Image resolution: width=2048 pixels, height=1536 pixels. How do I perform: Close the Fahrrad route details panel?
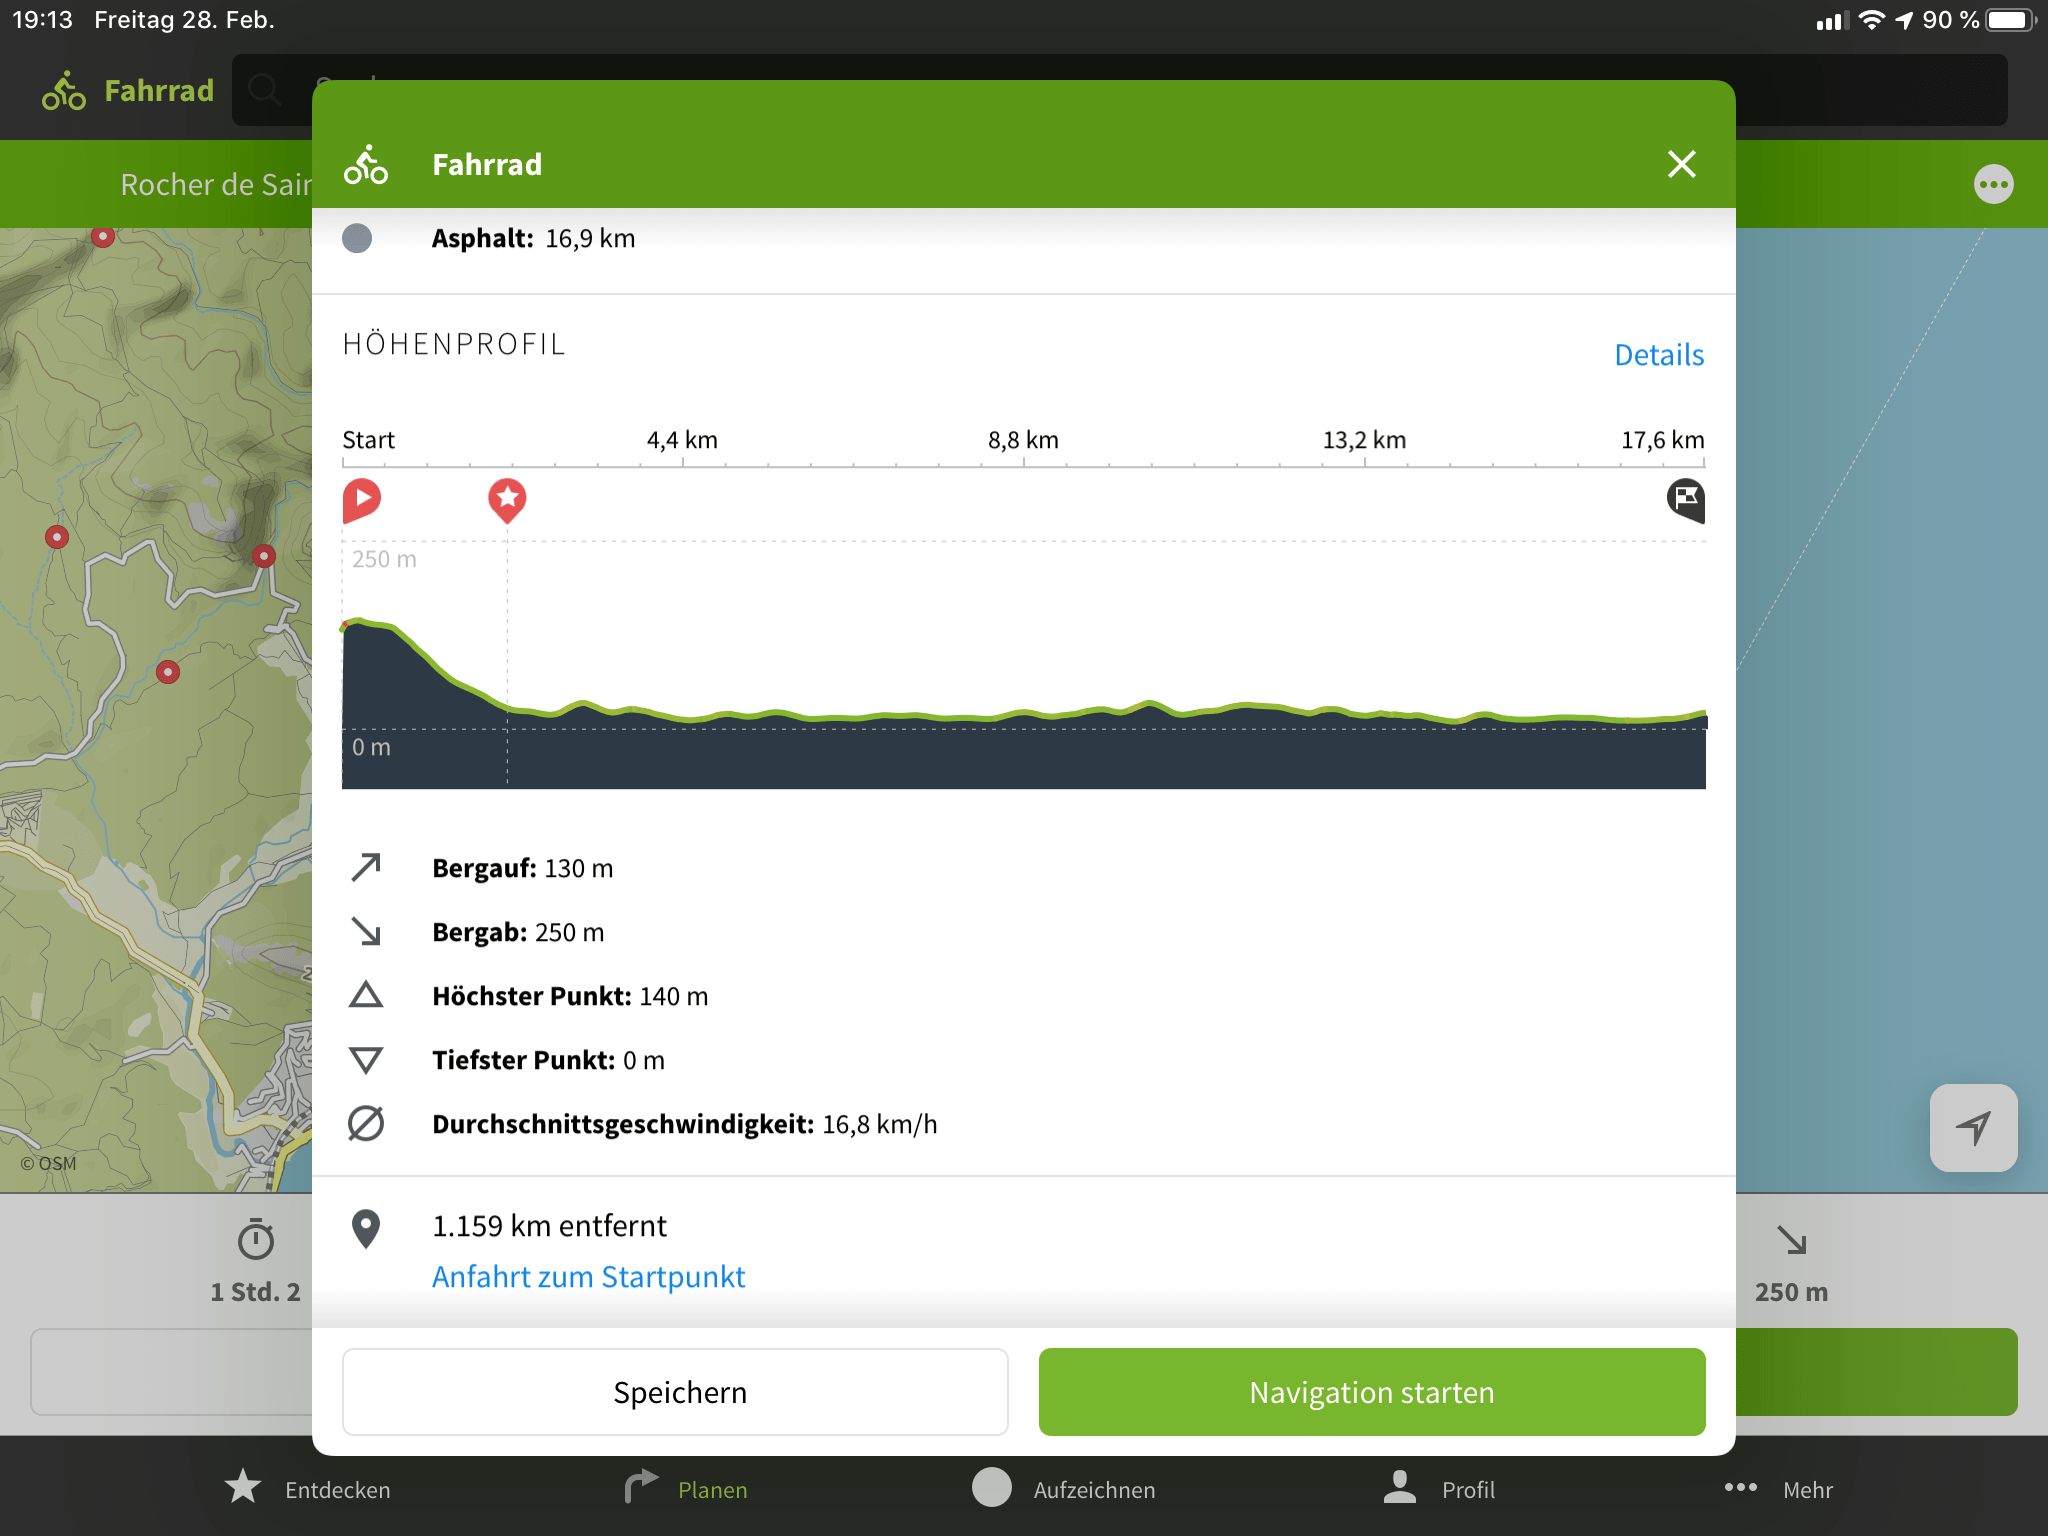(x=1681, y=164)
